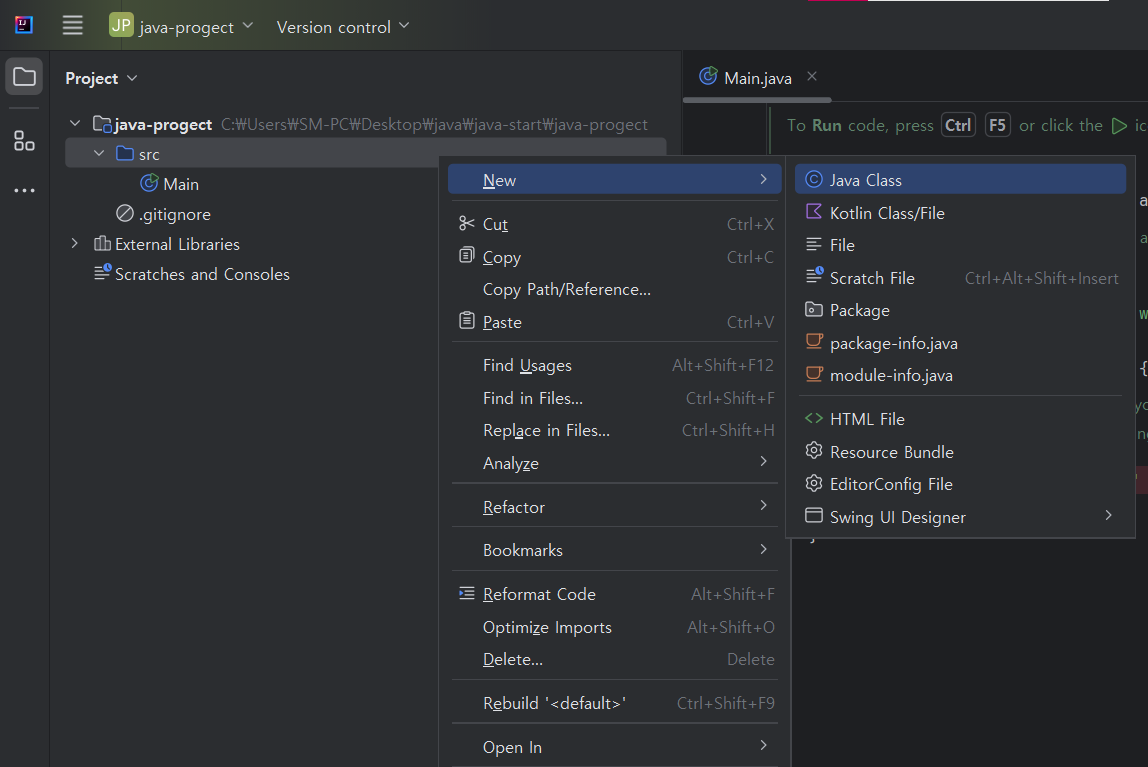Click the Paste clipboard icon
The height and width of the screenshot is (767, 1148).
466,321
